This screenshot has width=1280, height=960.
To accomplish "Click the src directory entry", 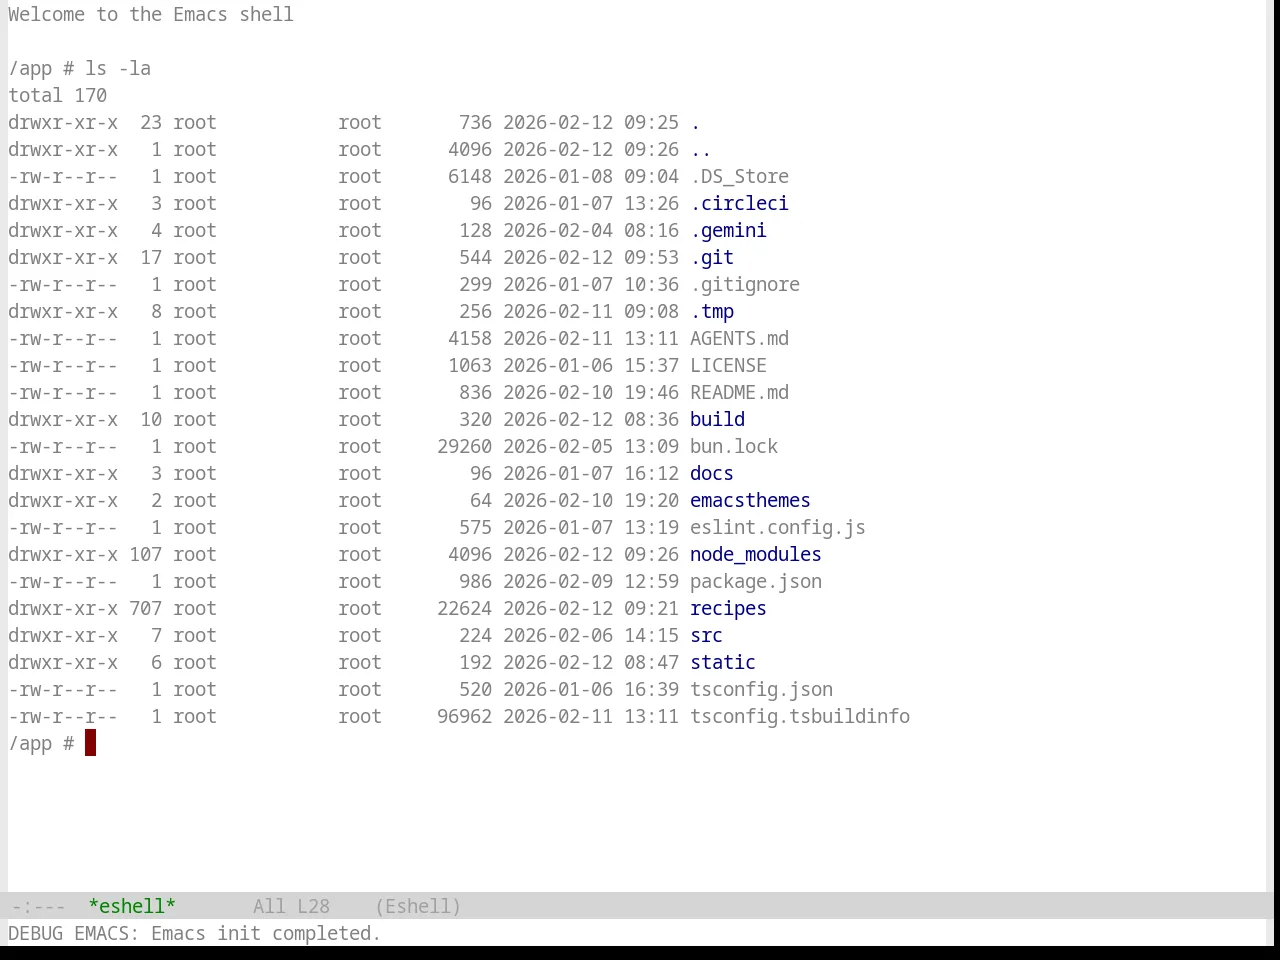I will point(706,635).
